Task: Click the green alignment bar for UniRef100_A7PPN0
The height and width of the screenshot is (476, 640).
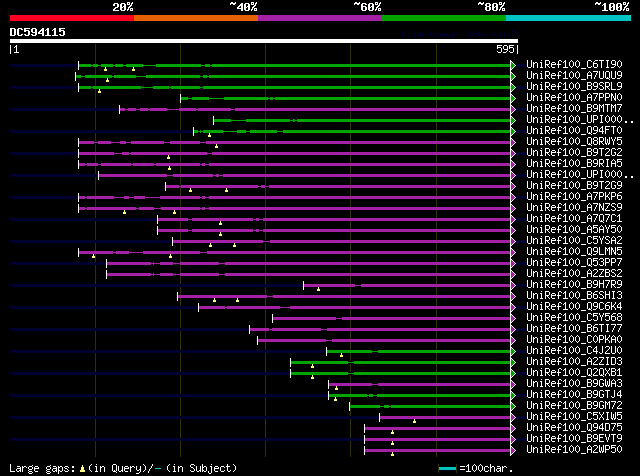Action: click(x=346, y=98)
